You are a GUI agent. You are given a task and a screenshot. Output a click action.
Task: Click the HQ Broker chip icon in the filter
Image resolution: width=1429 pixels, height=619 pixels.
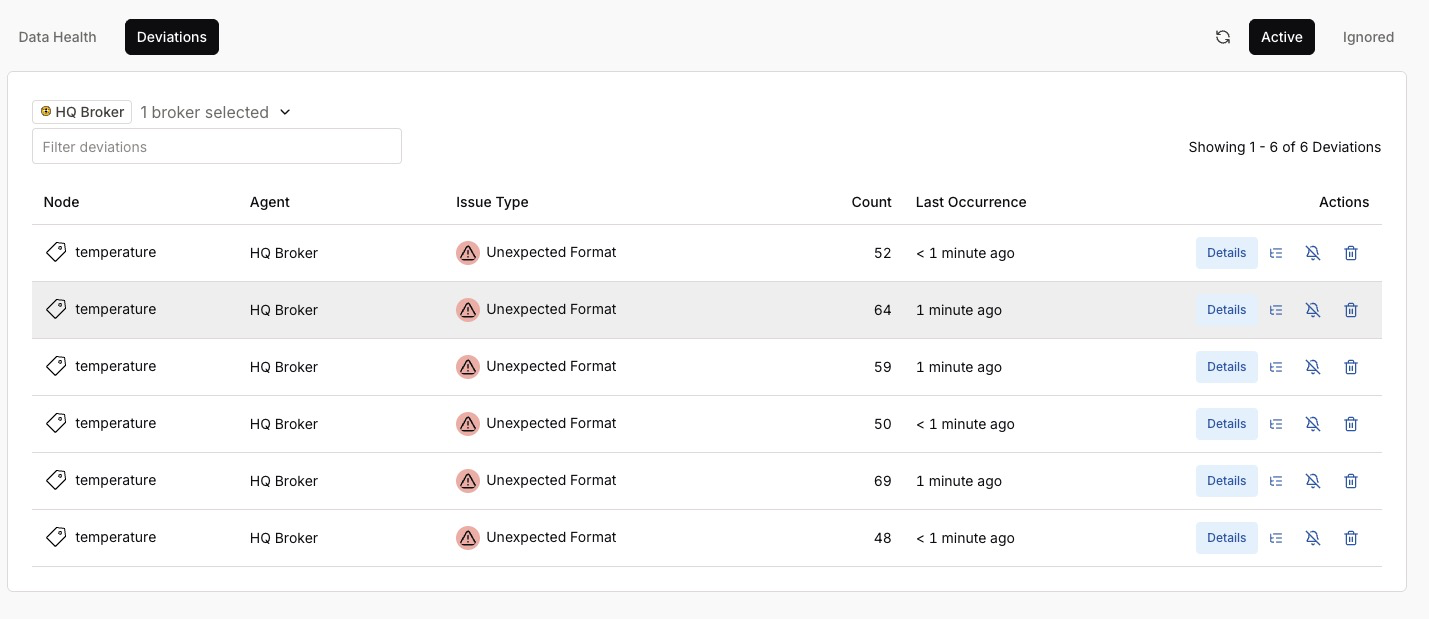tap(46, 112)
